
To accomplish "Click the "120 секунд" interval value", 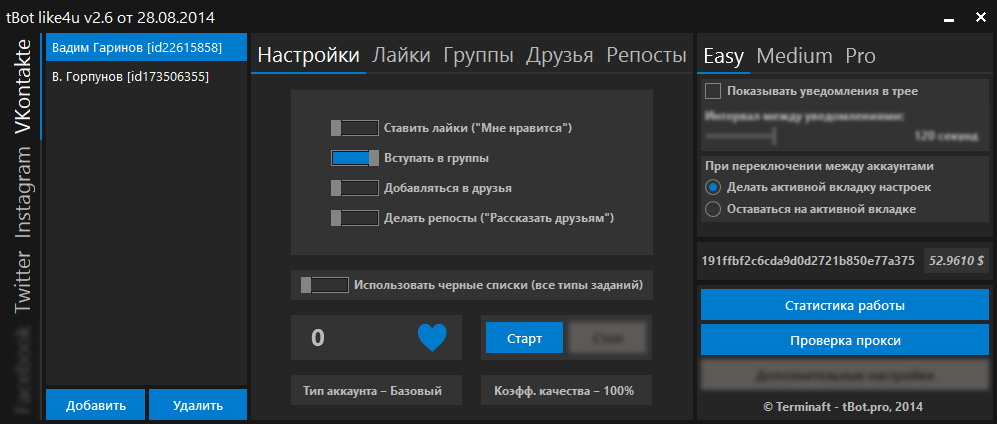I will 946,136.
